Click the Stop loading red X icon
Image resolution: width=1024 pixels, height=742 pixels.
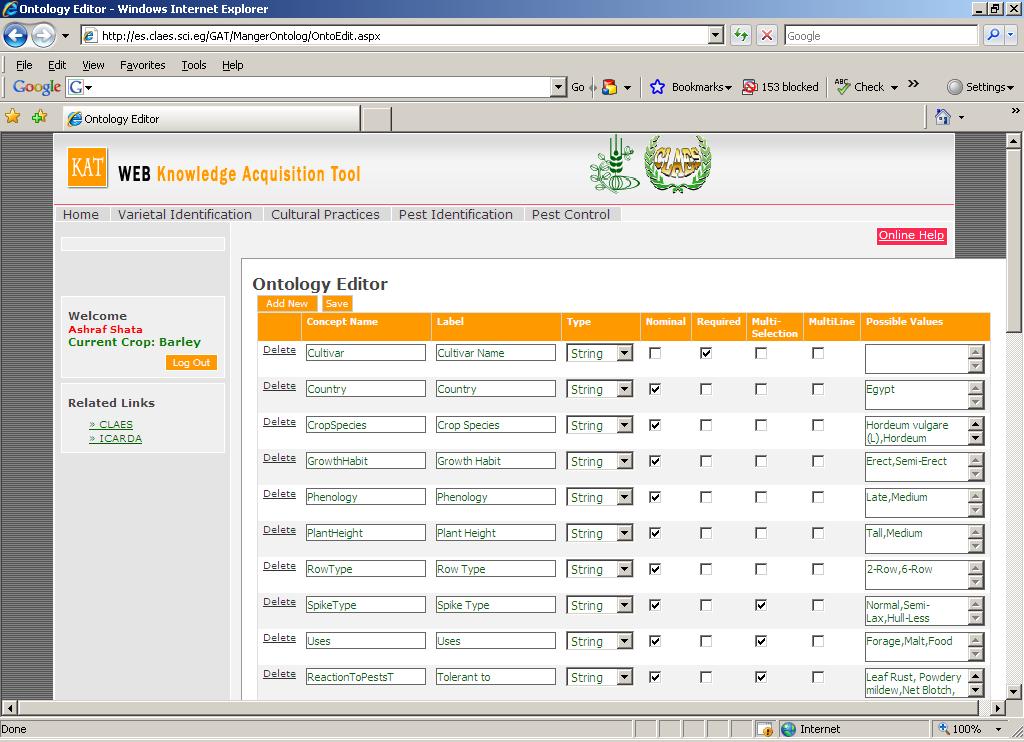tap(767, 35)
